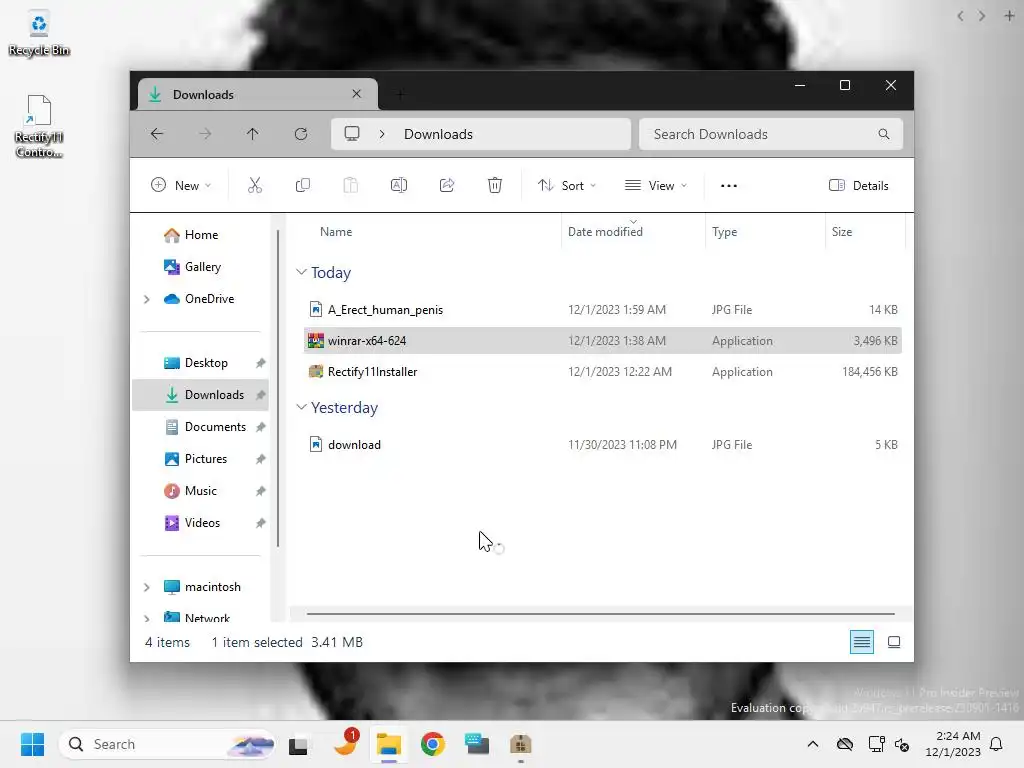Click the address bar chevron before Downloads
Viewport: 1024px width, 768px height.
[382, 134]
